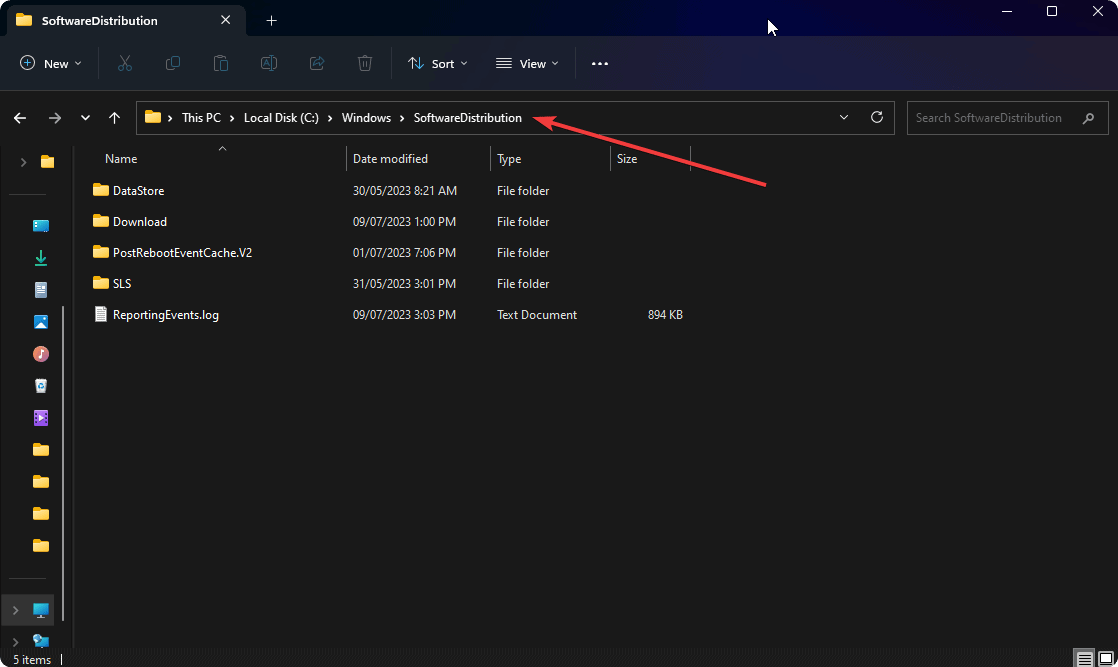This screenshot has width=1118, height=667.
Task: Click the Paste icon
Action: pos(220,63)
